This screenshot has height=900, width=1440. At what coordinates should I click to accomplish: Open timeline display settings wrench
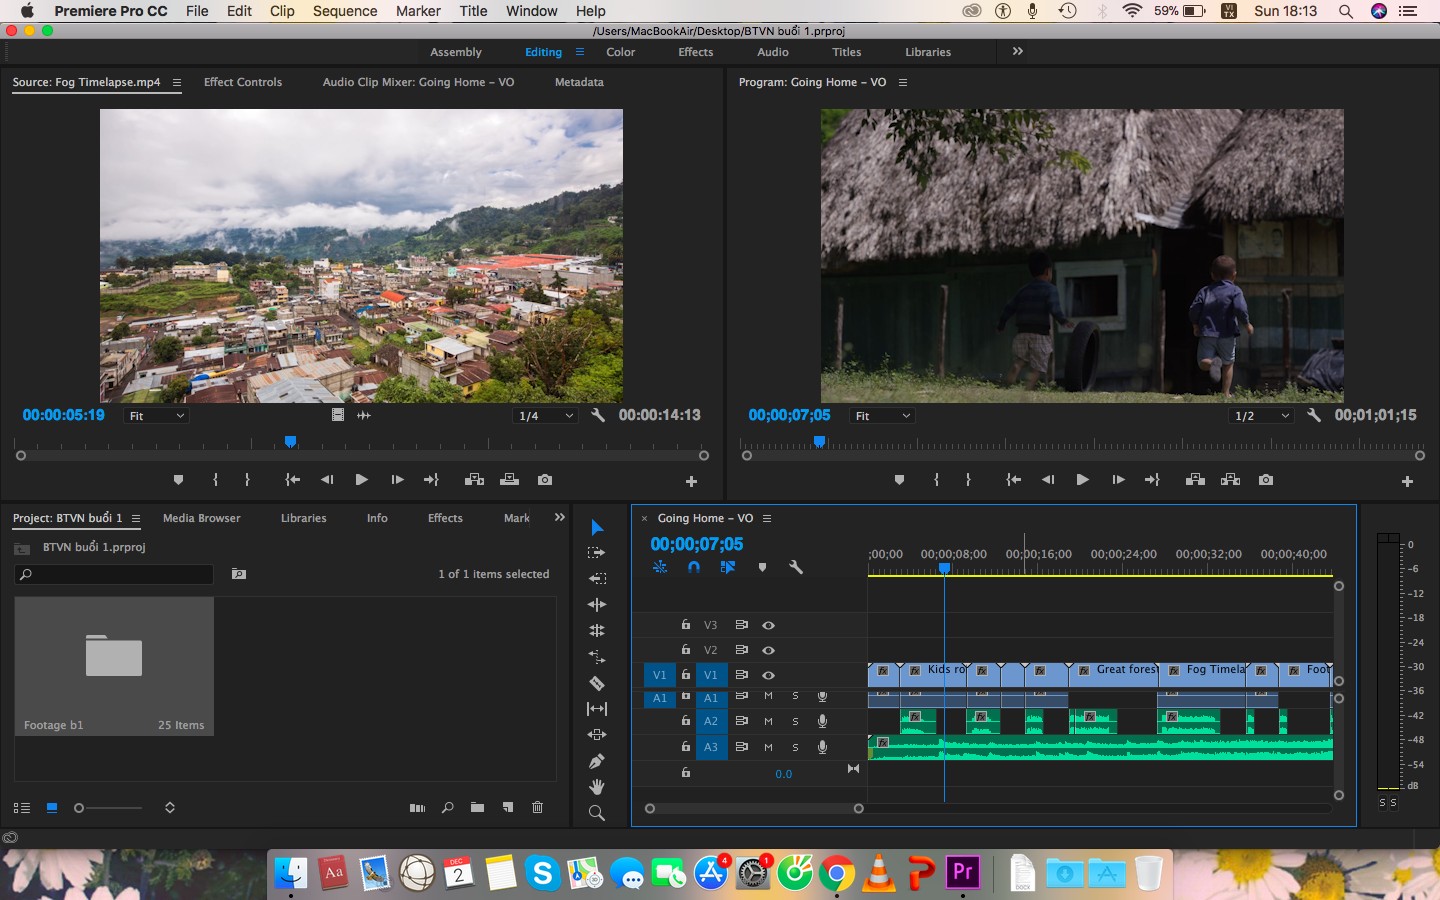(796, 567)
